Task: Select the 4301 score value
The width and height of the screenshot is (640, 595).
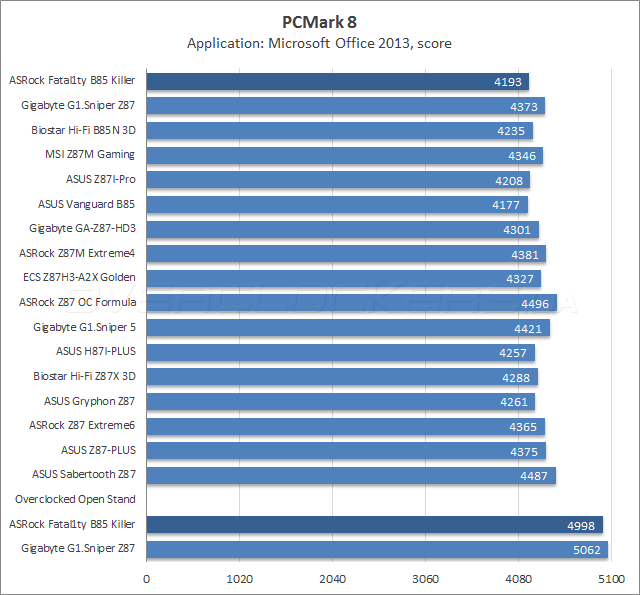Action: pyautogui.click(x=517, y=230)
